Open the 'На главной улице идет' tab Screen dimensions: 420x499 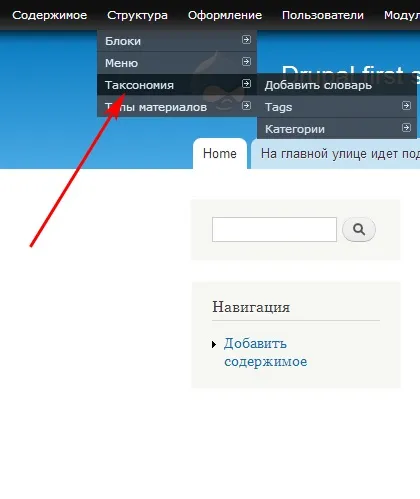pyautogui.click(x=335, y=154)
